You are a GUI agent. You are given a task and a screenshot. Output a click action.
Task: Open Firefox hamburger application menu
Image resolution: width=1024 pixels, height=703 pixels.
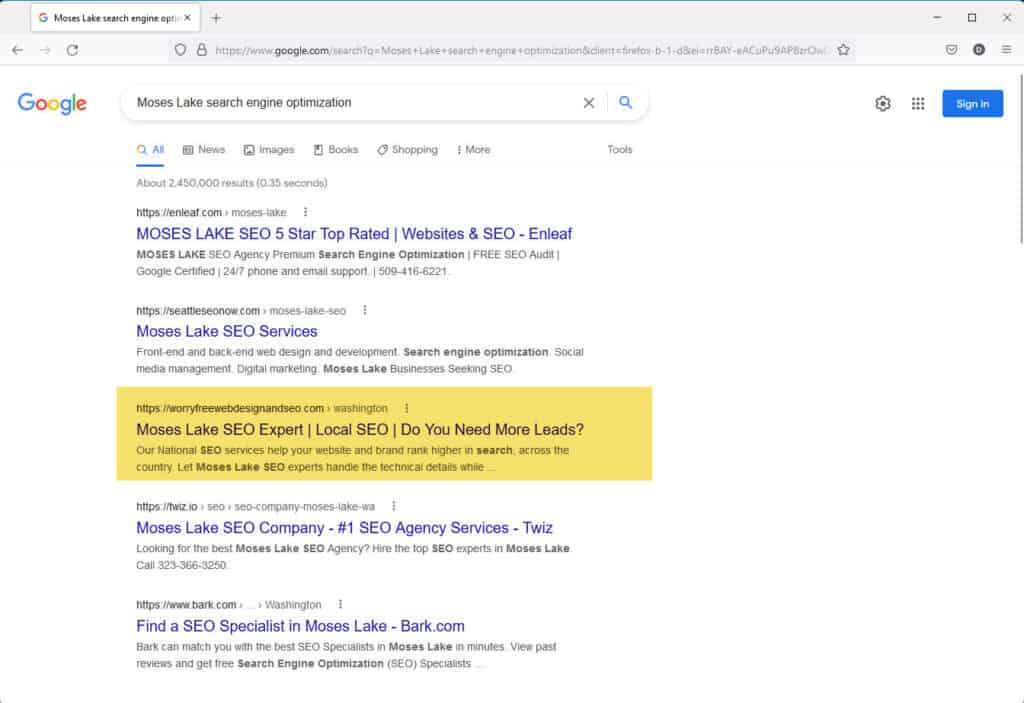click(x=1006, y=50)
